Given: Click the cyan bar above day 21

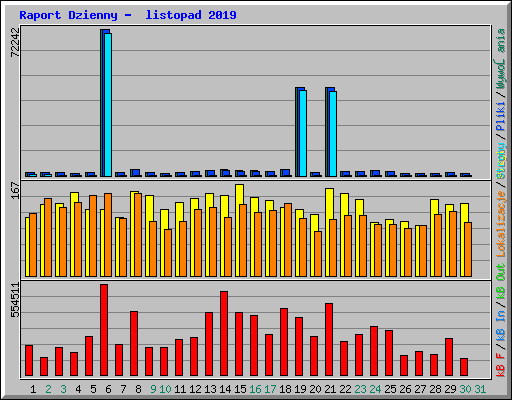Looking at the screenshot, I should click(333, 134).
